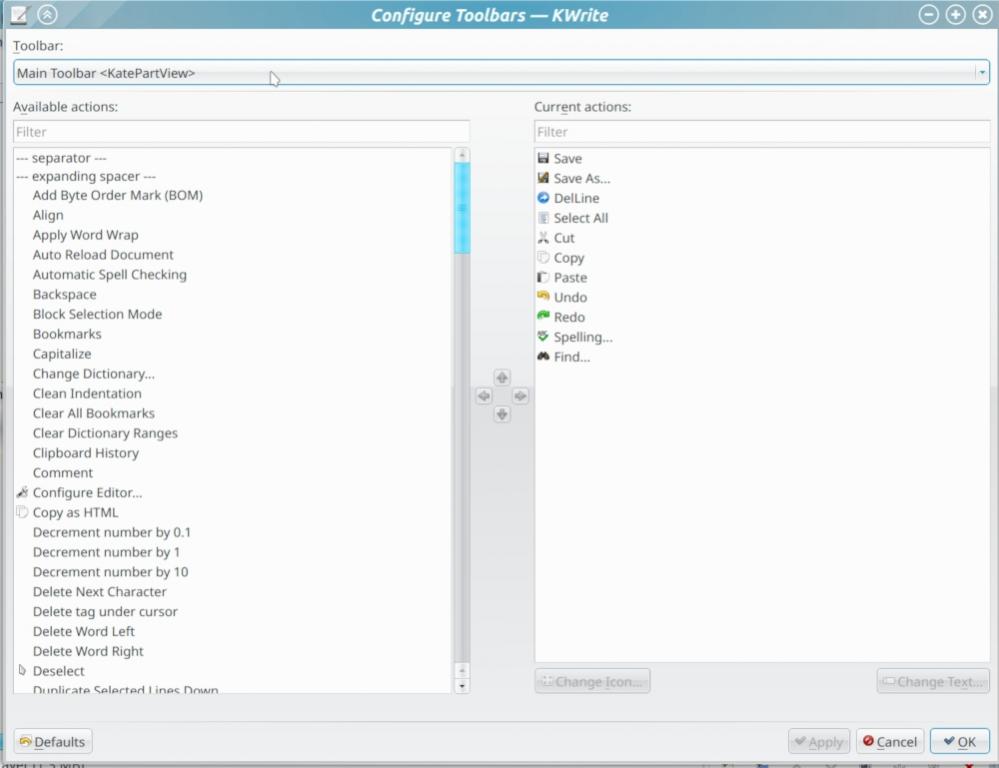Focus the Available actions filter field
The image size is (999, 768).
click(x=241, y=132)
